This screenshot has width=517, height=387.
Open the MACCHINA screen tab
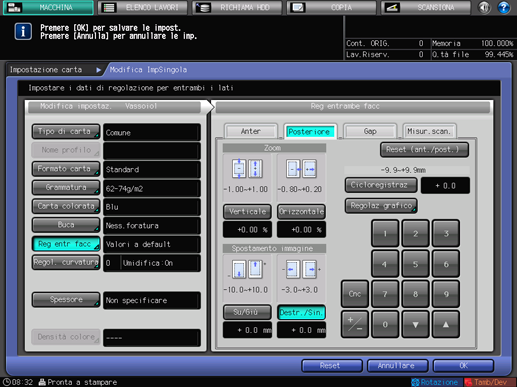tap(48, 7)
